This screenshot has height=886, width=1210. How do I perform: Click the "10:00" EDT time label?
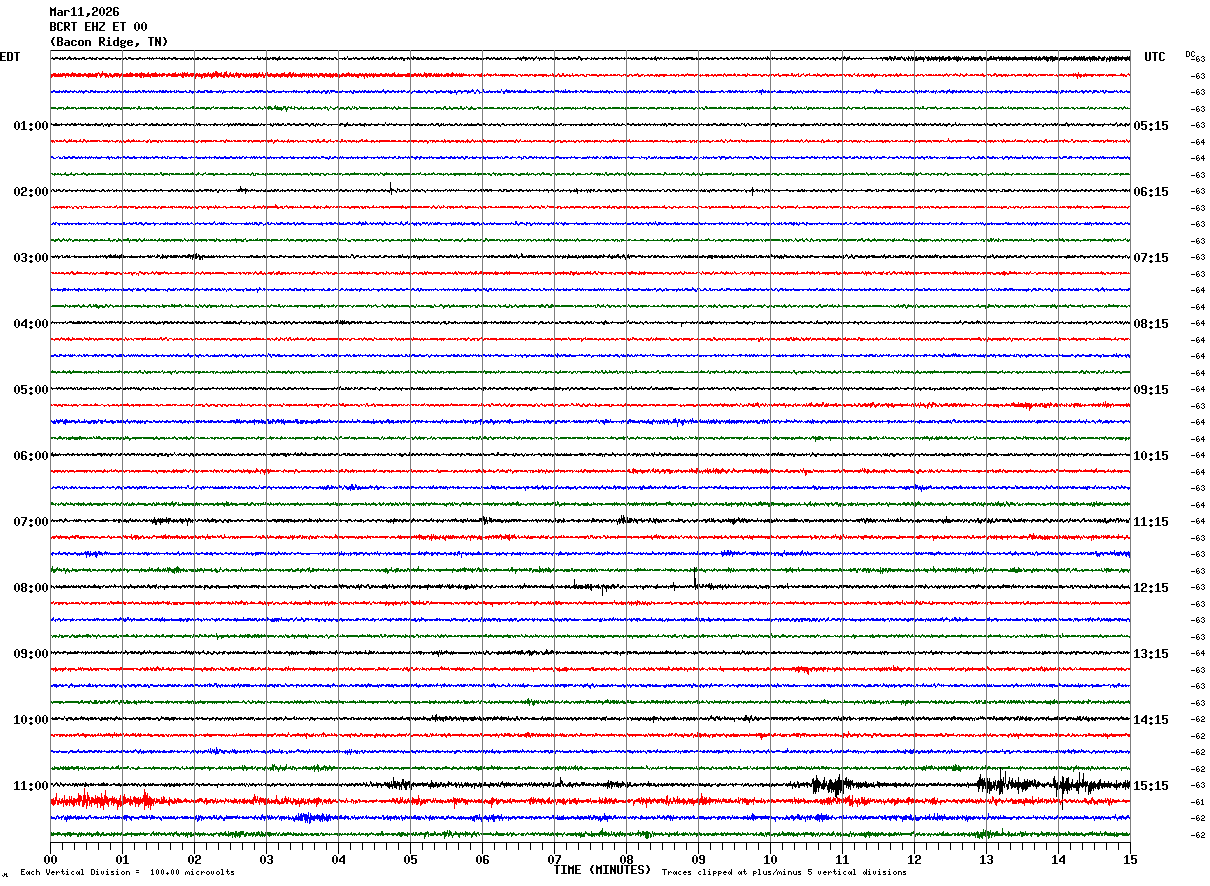(31, 720)
